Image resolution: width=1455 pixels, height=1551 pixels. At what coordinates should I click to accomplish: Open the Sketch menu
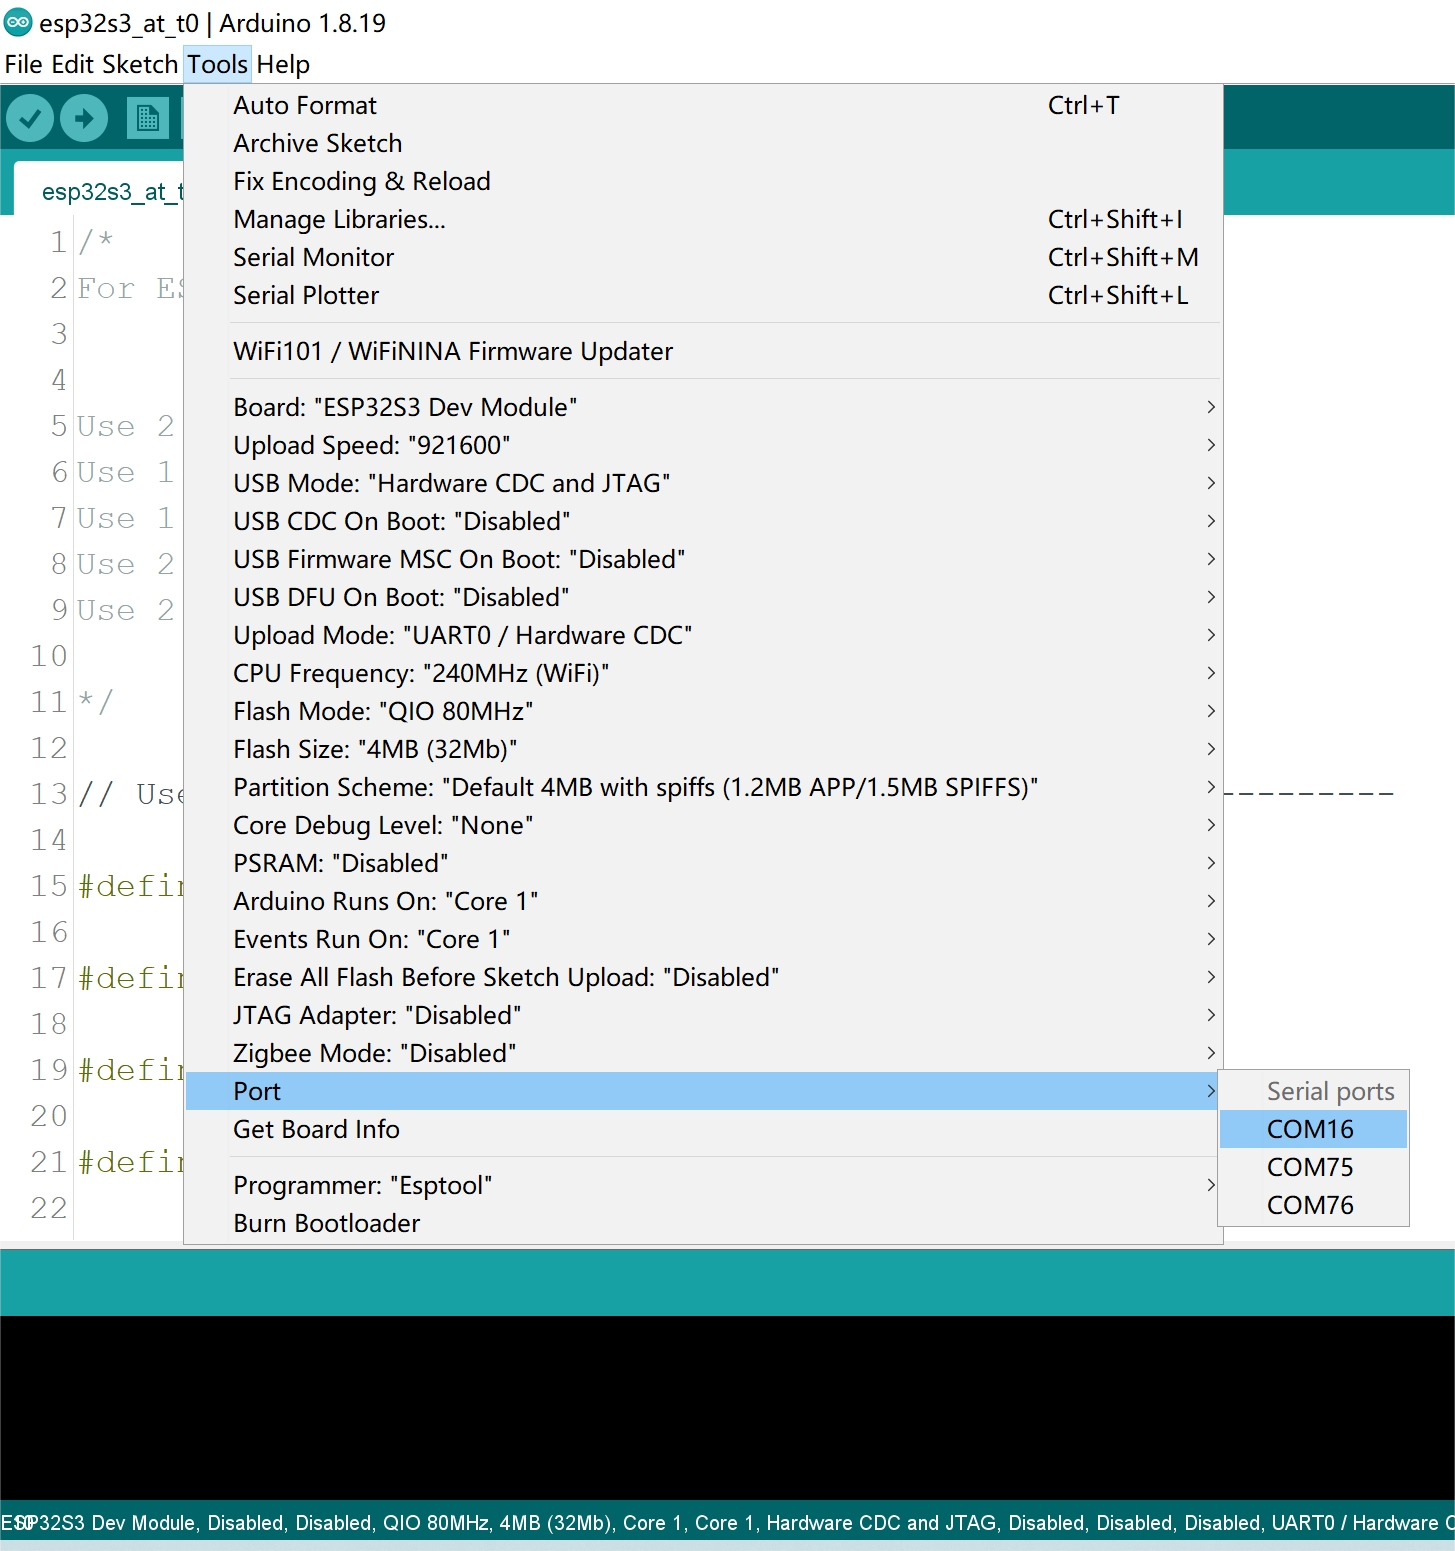(x=140, y=64)
